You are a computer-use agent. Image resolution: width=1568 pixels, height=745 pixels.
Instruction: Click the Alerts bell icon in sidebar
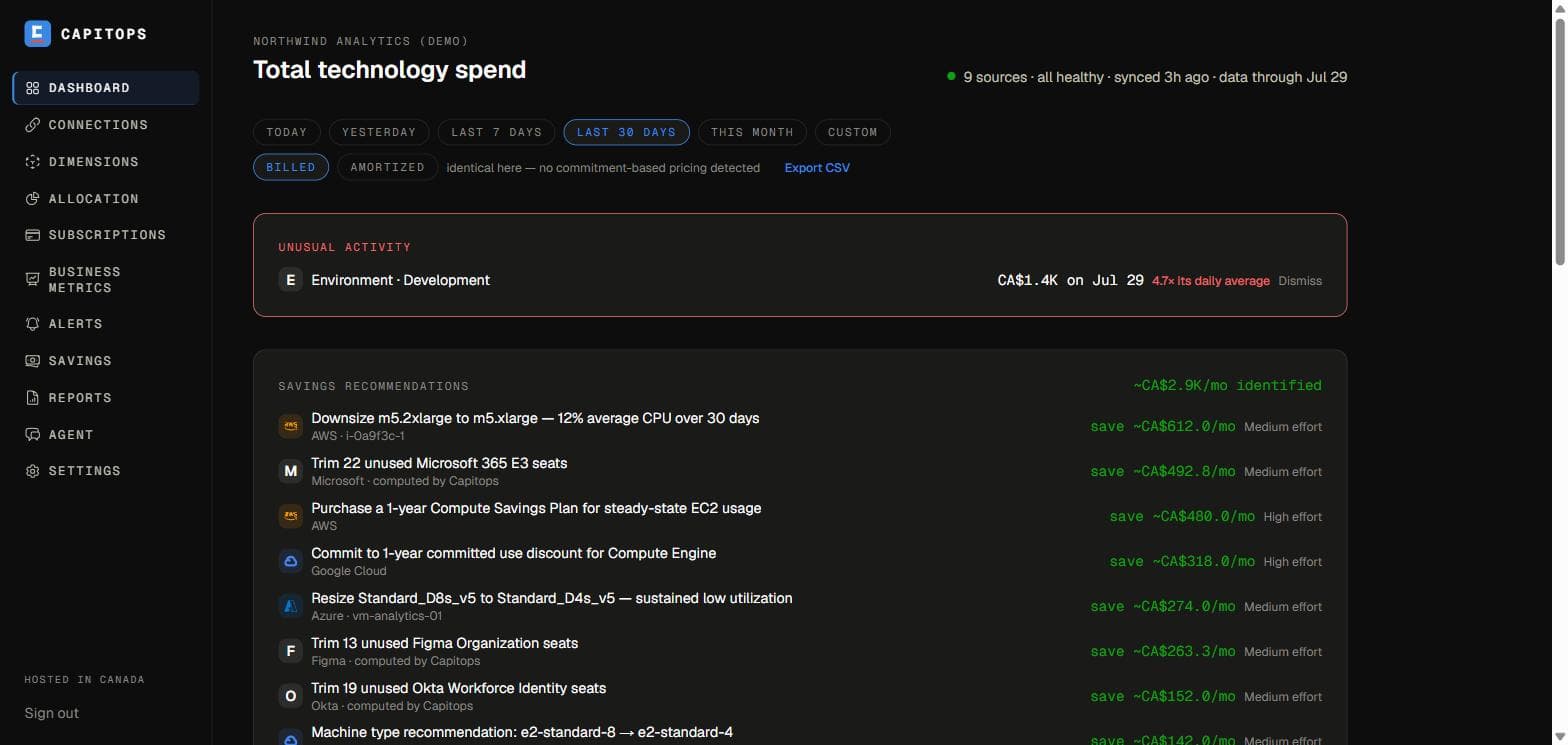coord(32,324)
